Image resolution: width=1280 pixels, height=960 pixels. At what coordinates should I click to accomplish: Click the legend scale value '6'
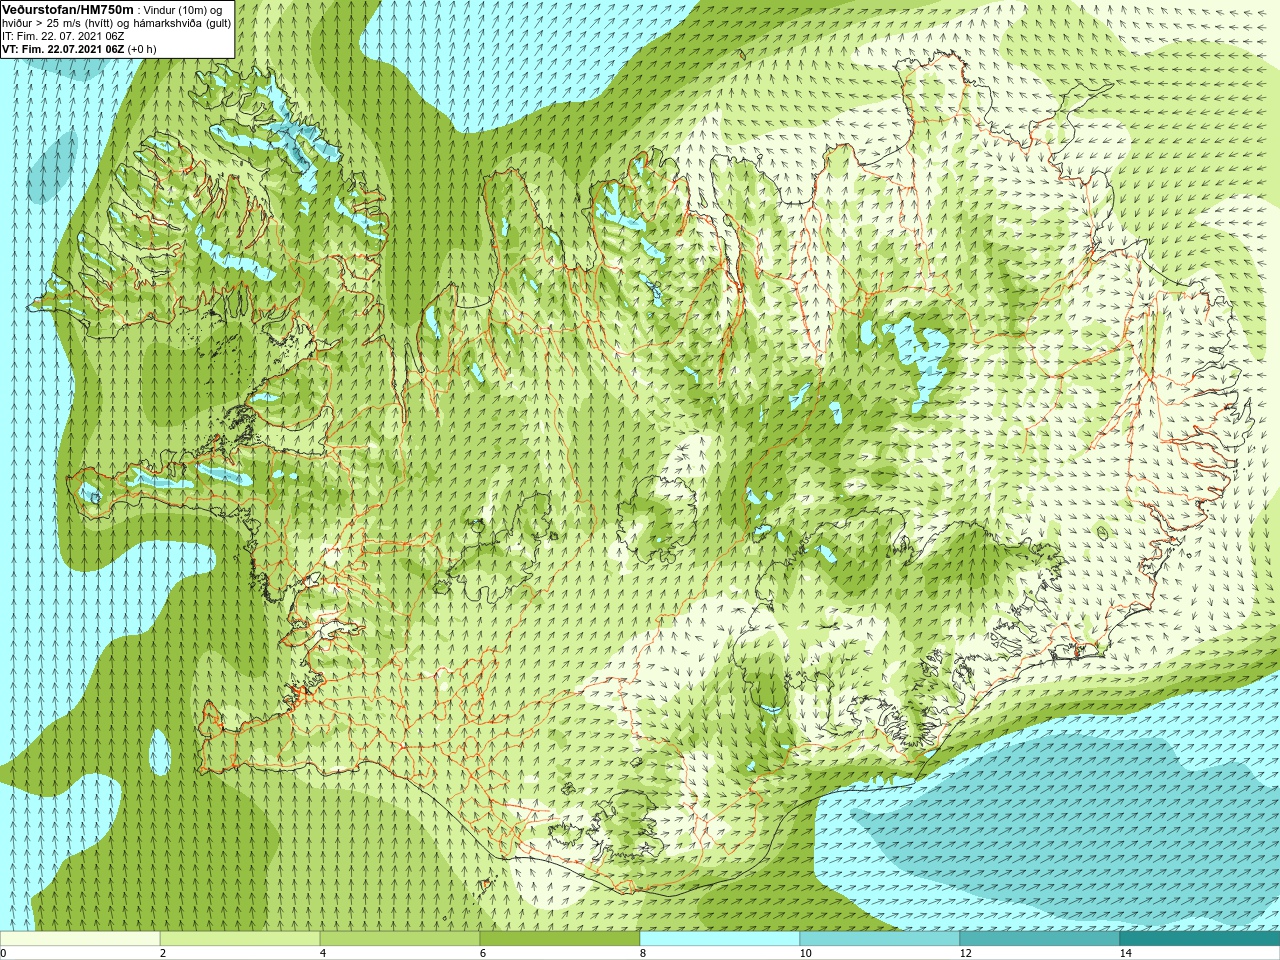pos(483,953)
